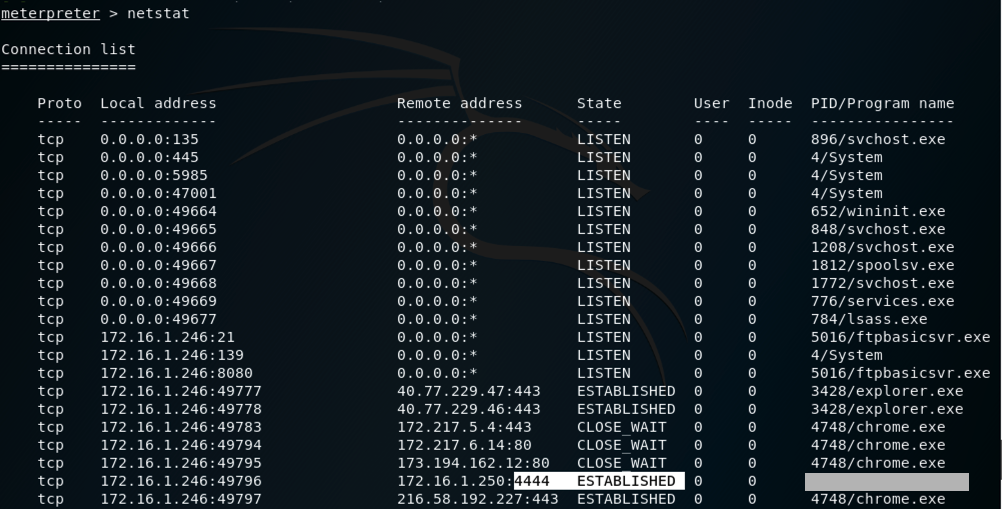Image resolution: width=1002 pixels, height=509 pixels.
Task: Select local address 0.0.0.0:49669
Action: click(x=158, y=301)
